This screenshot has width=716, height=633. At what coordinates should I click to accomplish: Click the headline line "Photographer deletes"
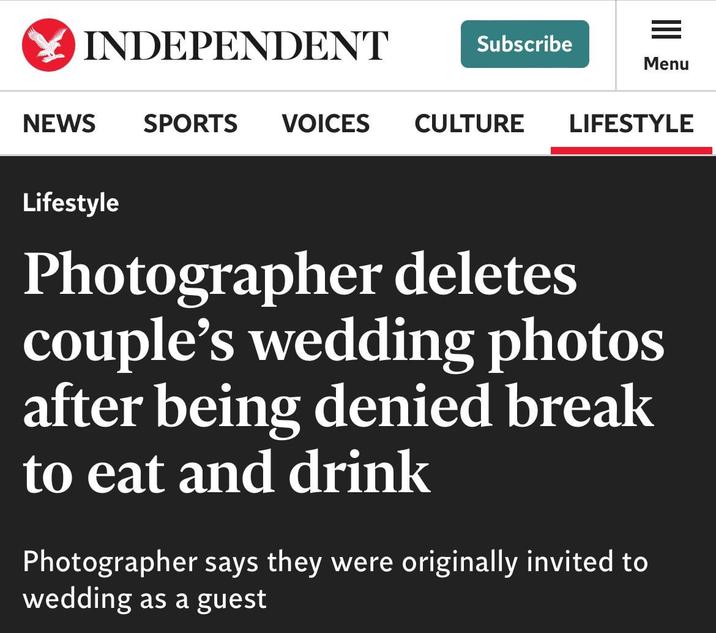pos(300,275)
